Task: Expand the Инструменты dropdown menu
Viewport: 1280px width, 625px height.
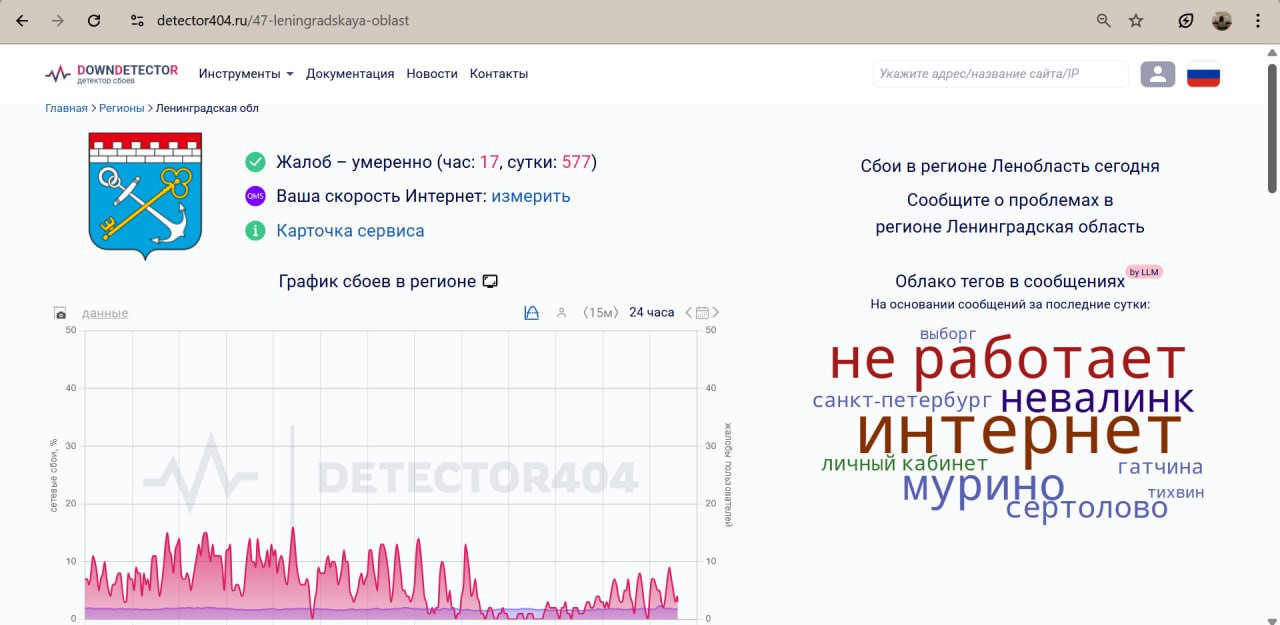Action: [246, 74]
